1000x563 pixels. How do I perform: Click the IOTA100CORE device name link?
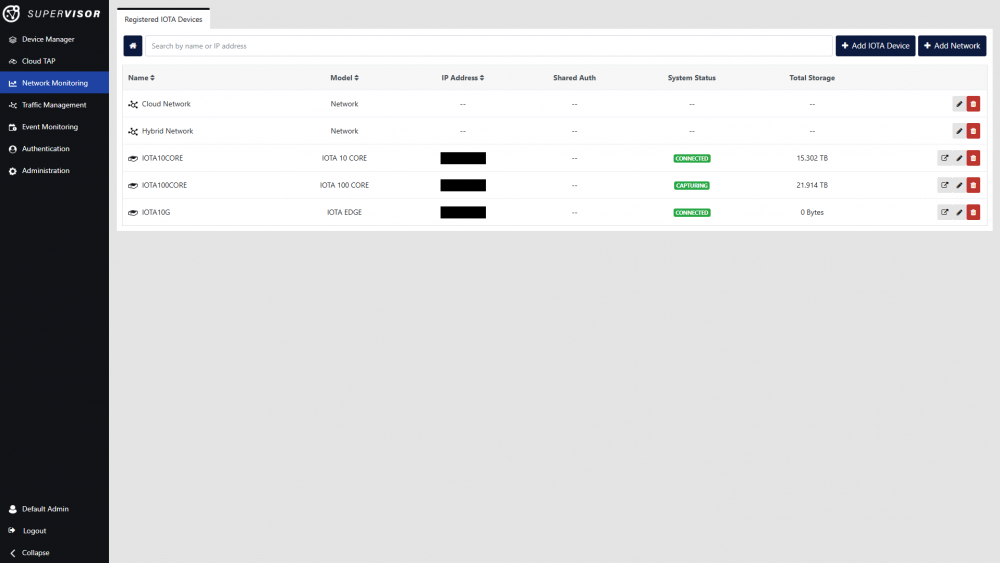click(x=164, y=185)
